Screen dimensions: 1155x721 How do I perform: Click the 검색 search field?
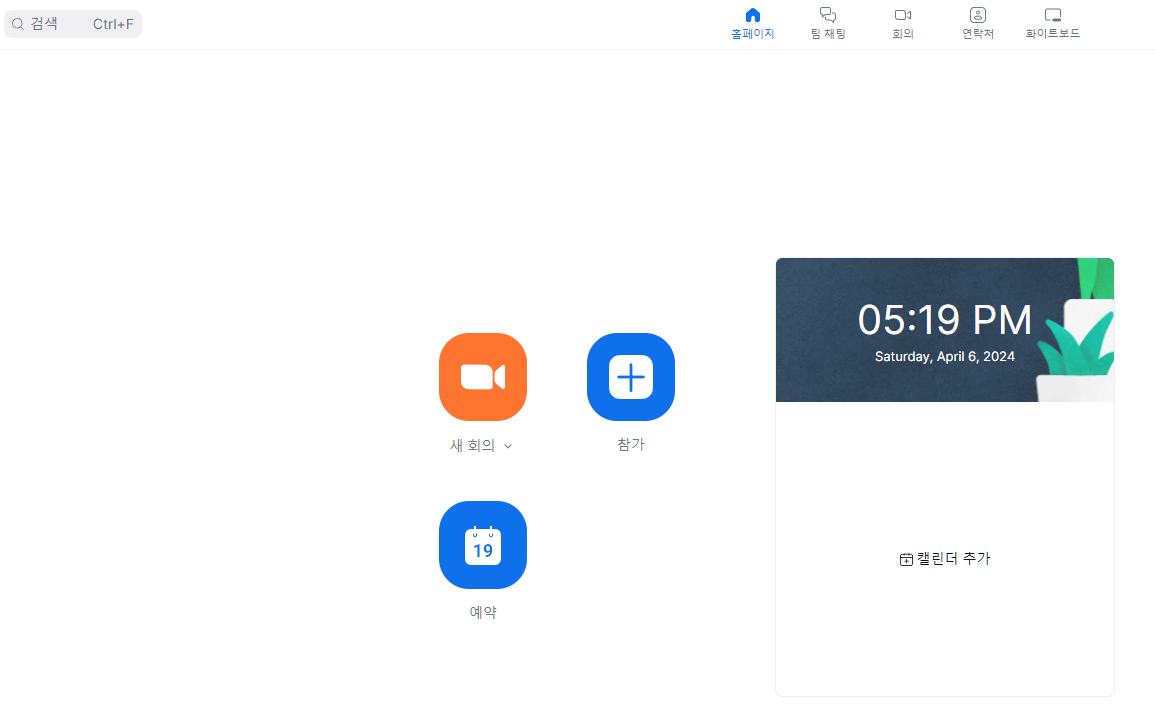click(x=73, y=24)
